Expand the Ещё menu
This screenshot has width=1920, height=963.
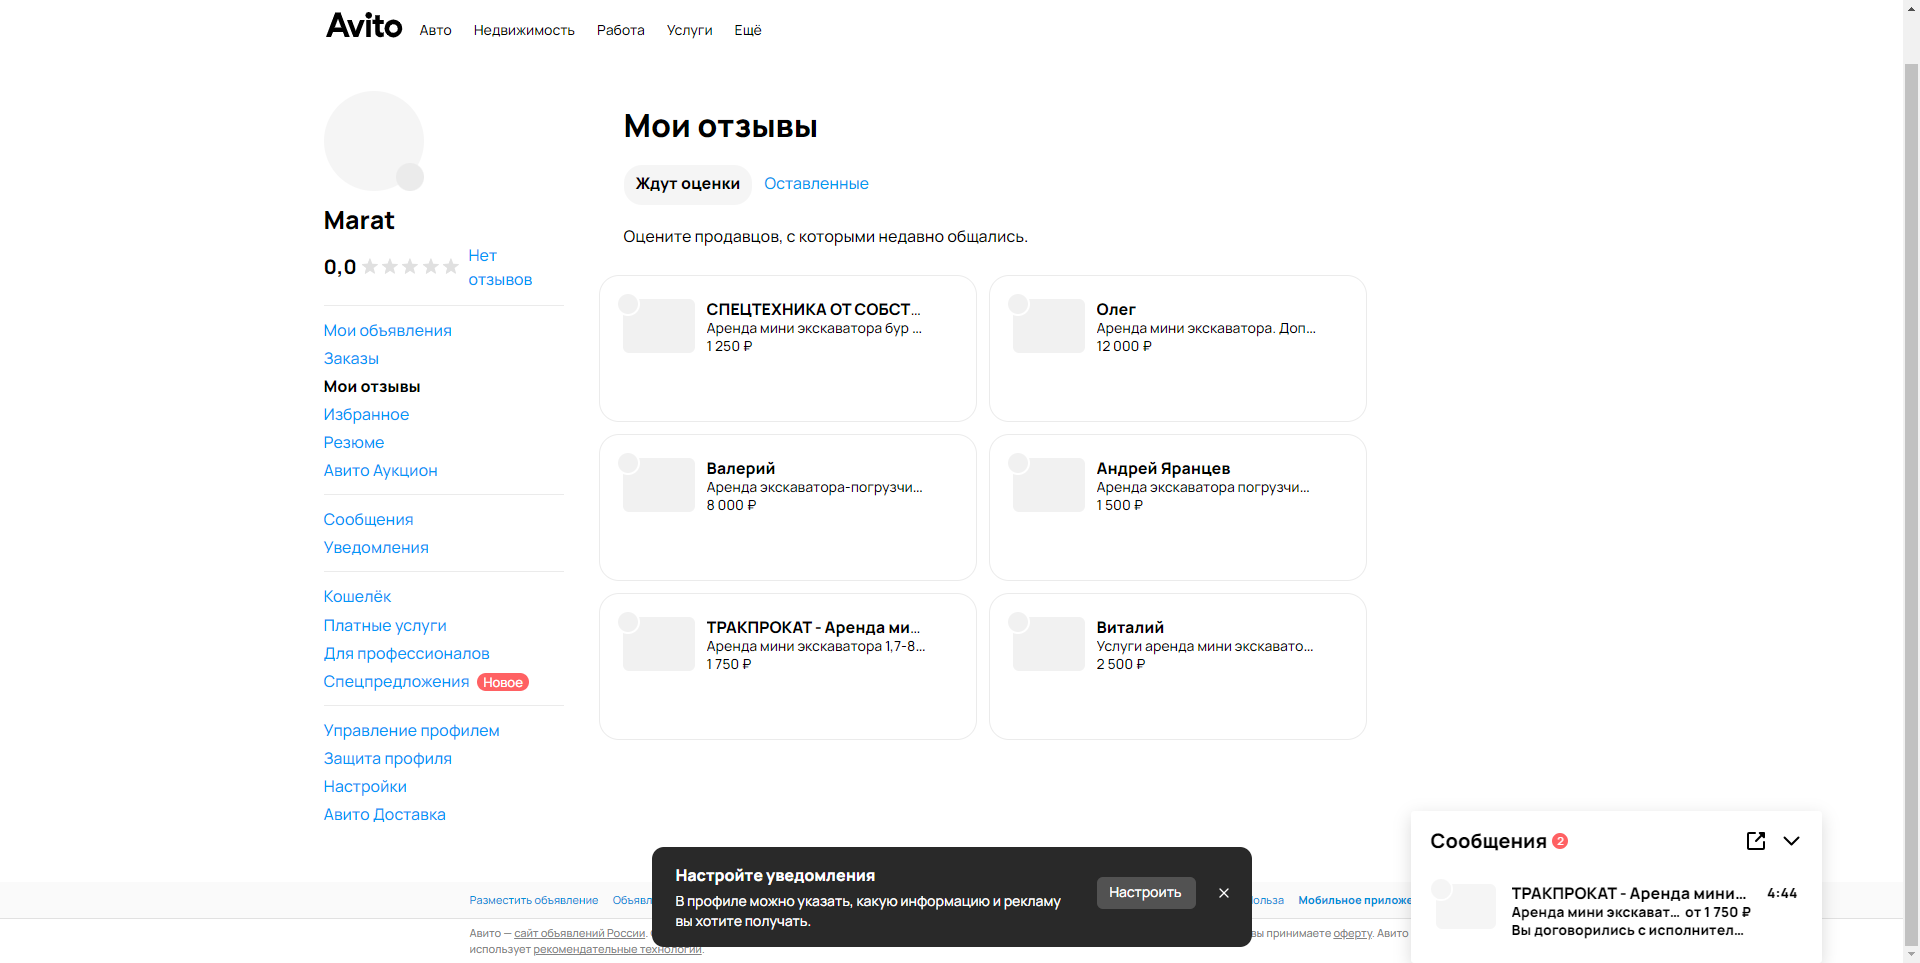pyautogui.click(x=748, y=30)
